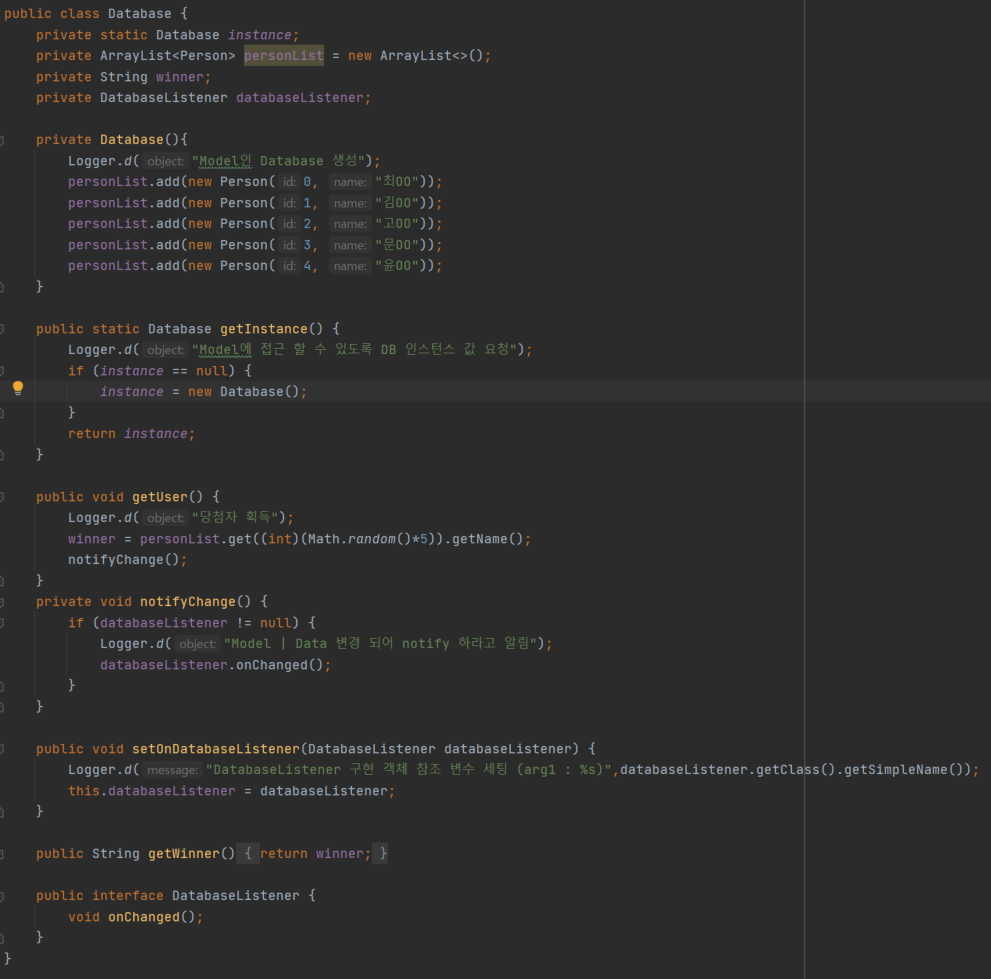Collapse the if (instance == null) block fold marker
This screenshot has height=979, width=991.
point(2,371)
